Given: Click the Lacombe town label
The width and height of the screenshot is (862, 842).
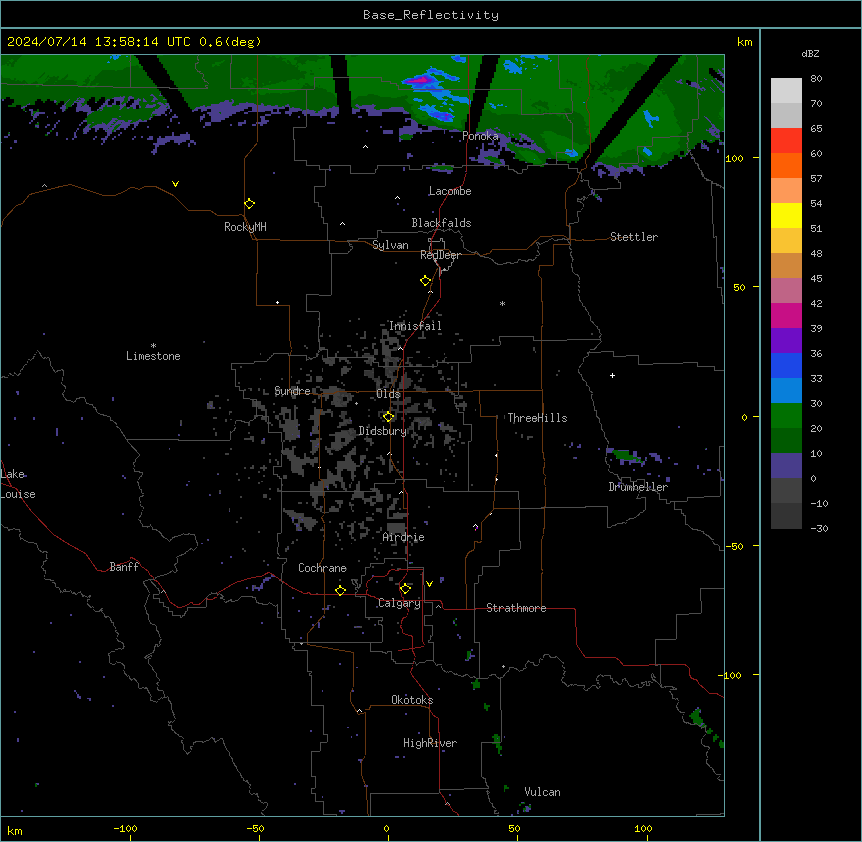Looking at the screenshot, I should pyautogui.click(x=450, y=191).
